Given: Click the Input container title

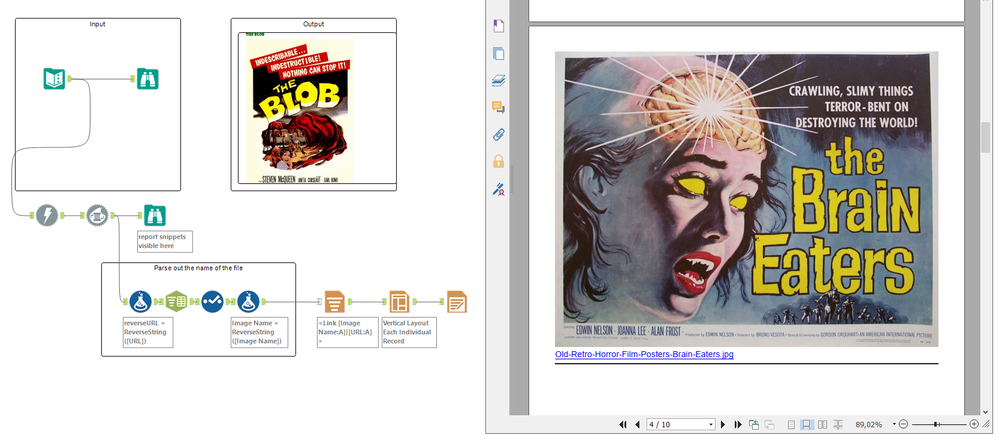Looking at the screenshot, I should (97, 24).
